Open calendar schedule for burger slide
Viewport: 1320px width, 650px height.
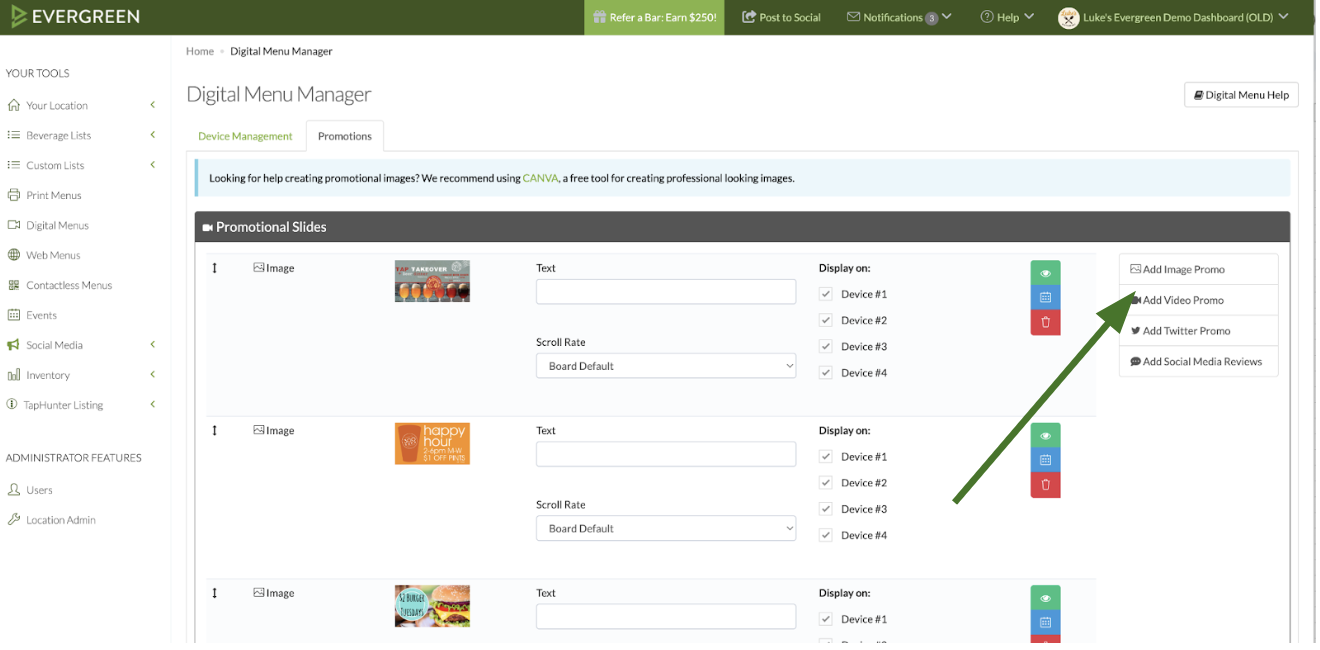[1045, 623]
